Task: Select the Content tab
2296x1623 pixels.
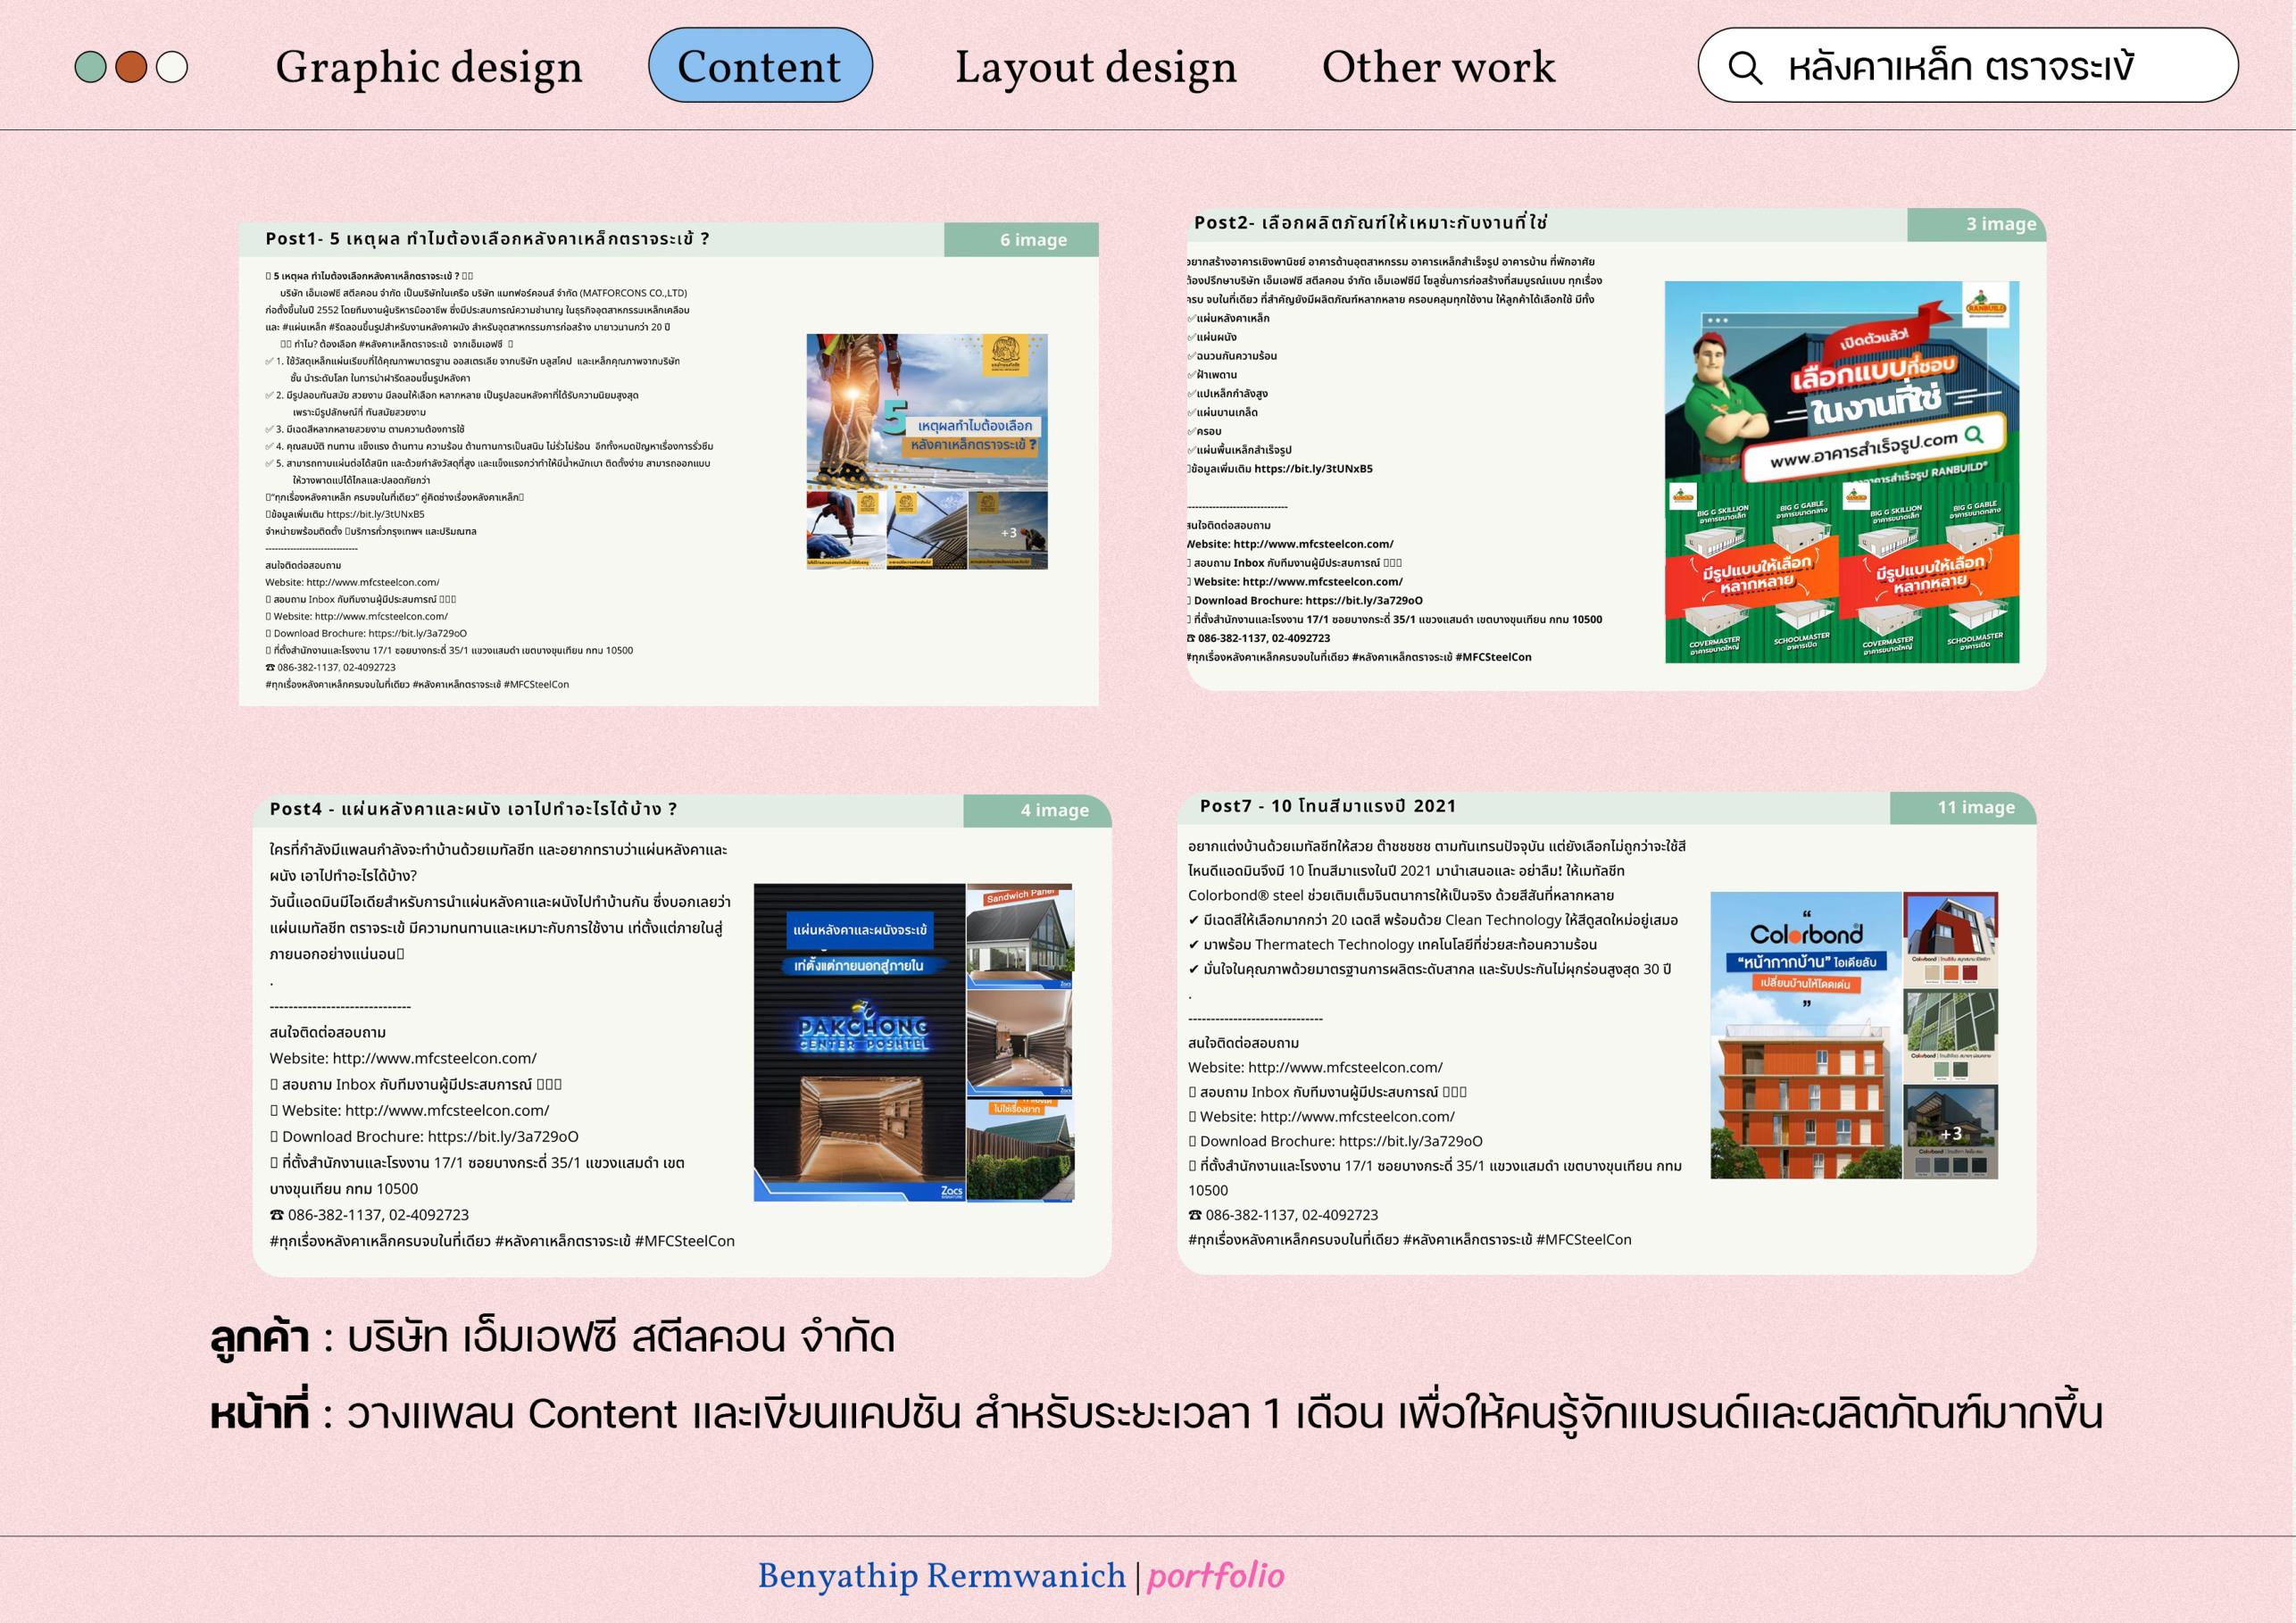Action: tap(760, 66)
